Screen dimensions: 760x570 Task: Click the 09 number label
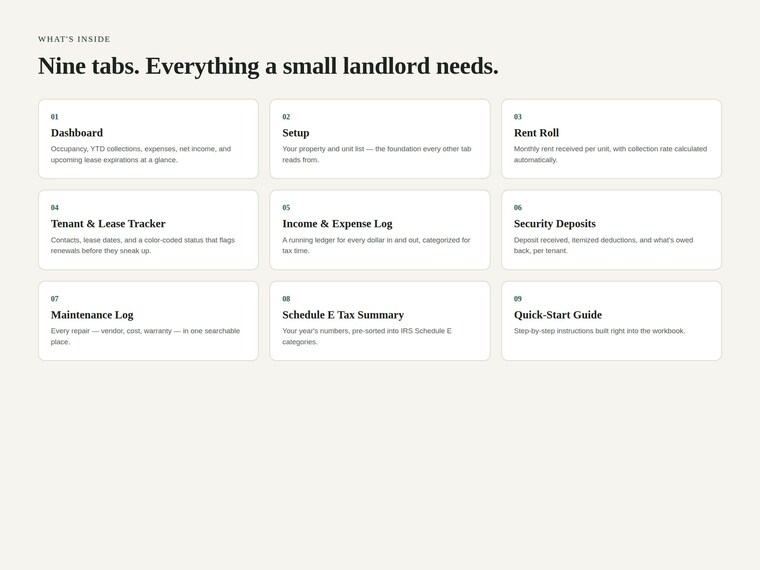point(518,299)
